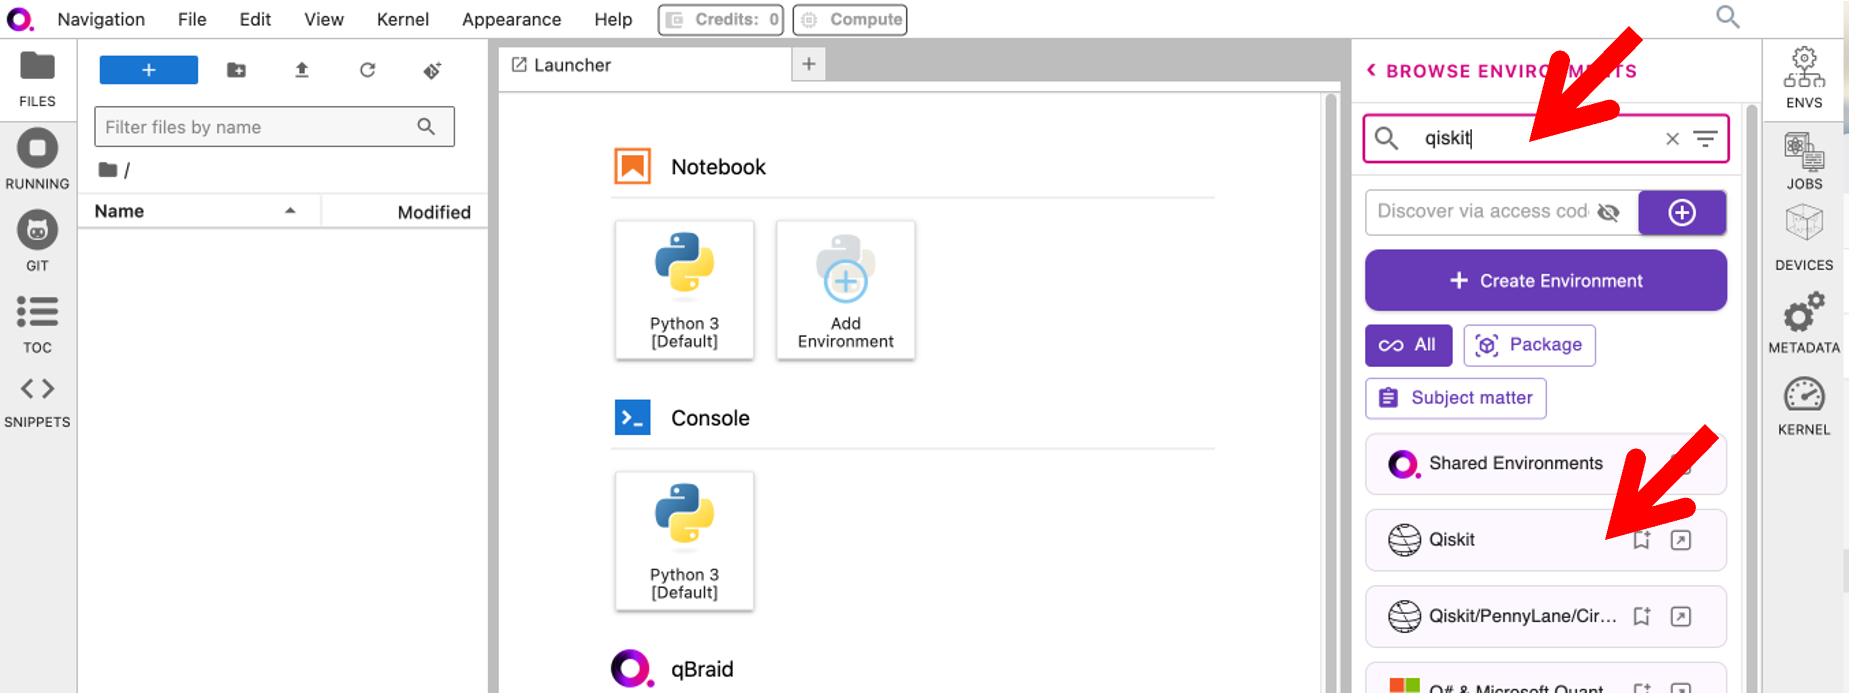Toggle access code visibility eye icon

[x=1608, y=212]
